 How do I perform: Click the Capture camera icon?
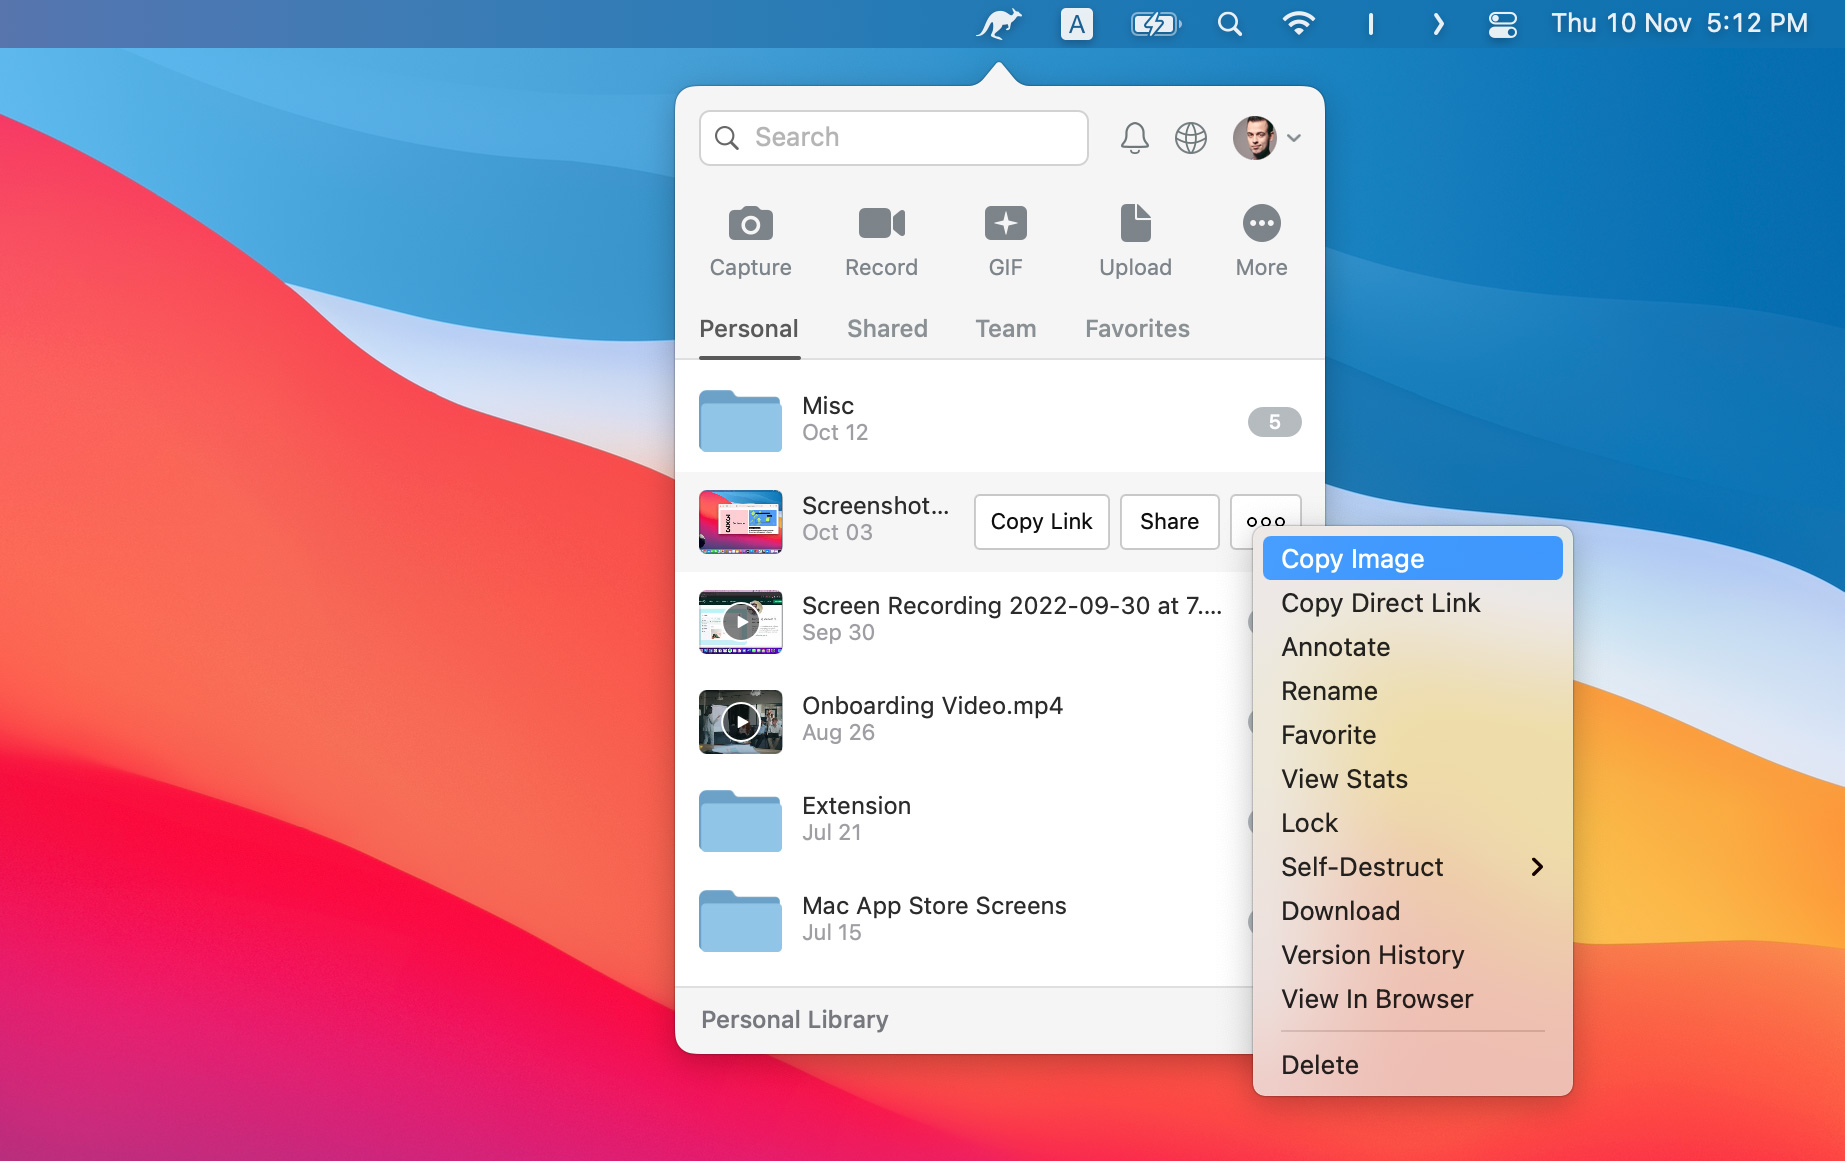750,224
